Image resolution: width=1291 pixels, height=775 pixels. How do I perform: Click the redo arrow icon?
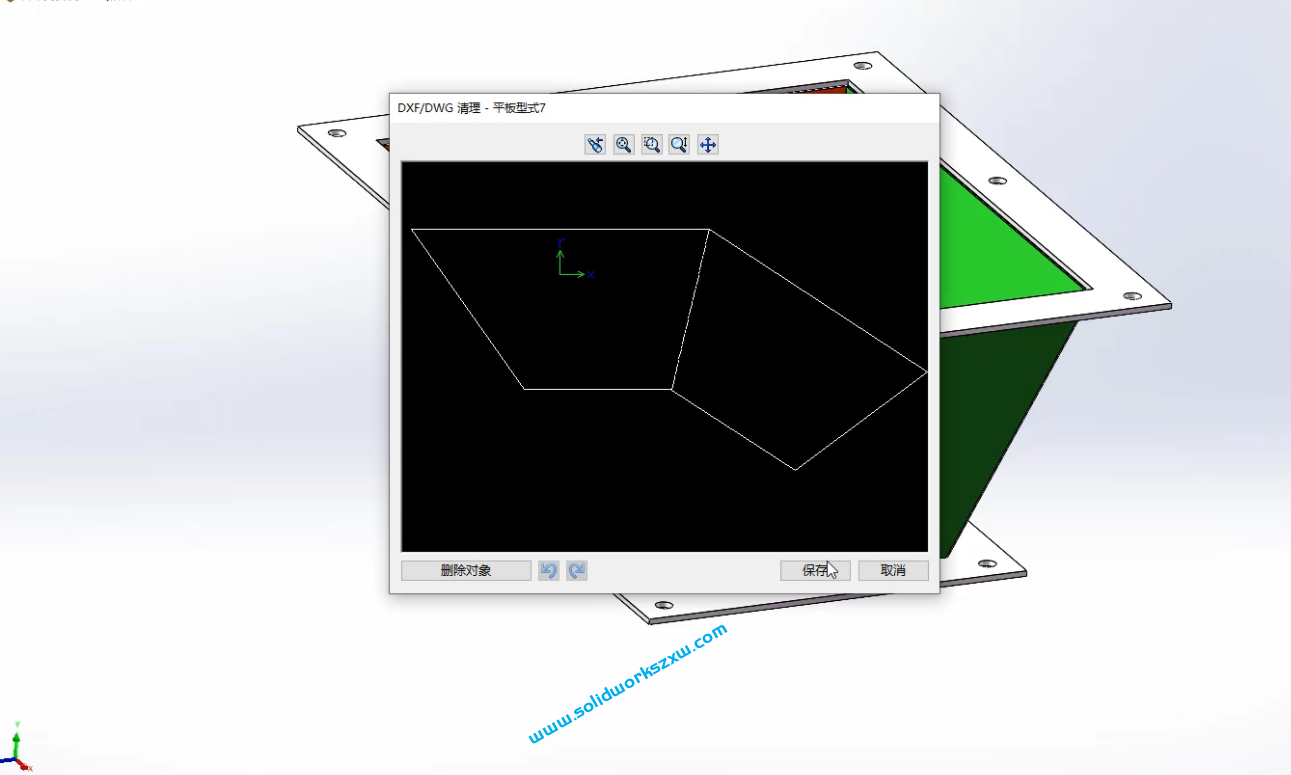tap(575, 570)
